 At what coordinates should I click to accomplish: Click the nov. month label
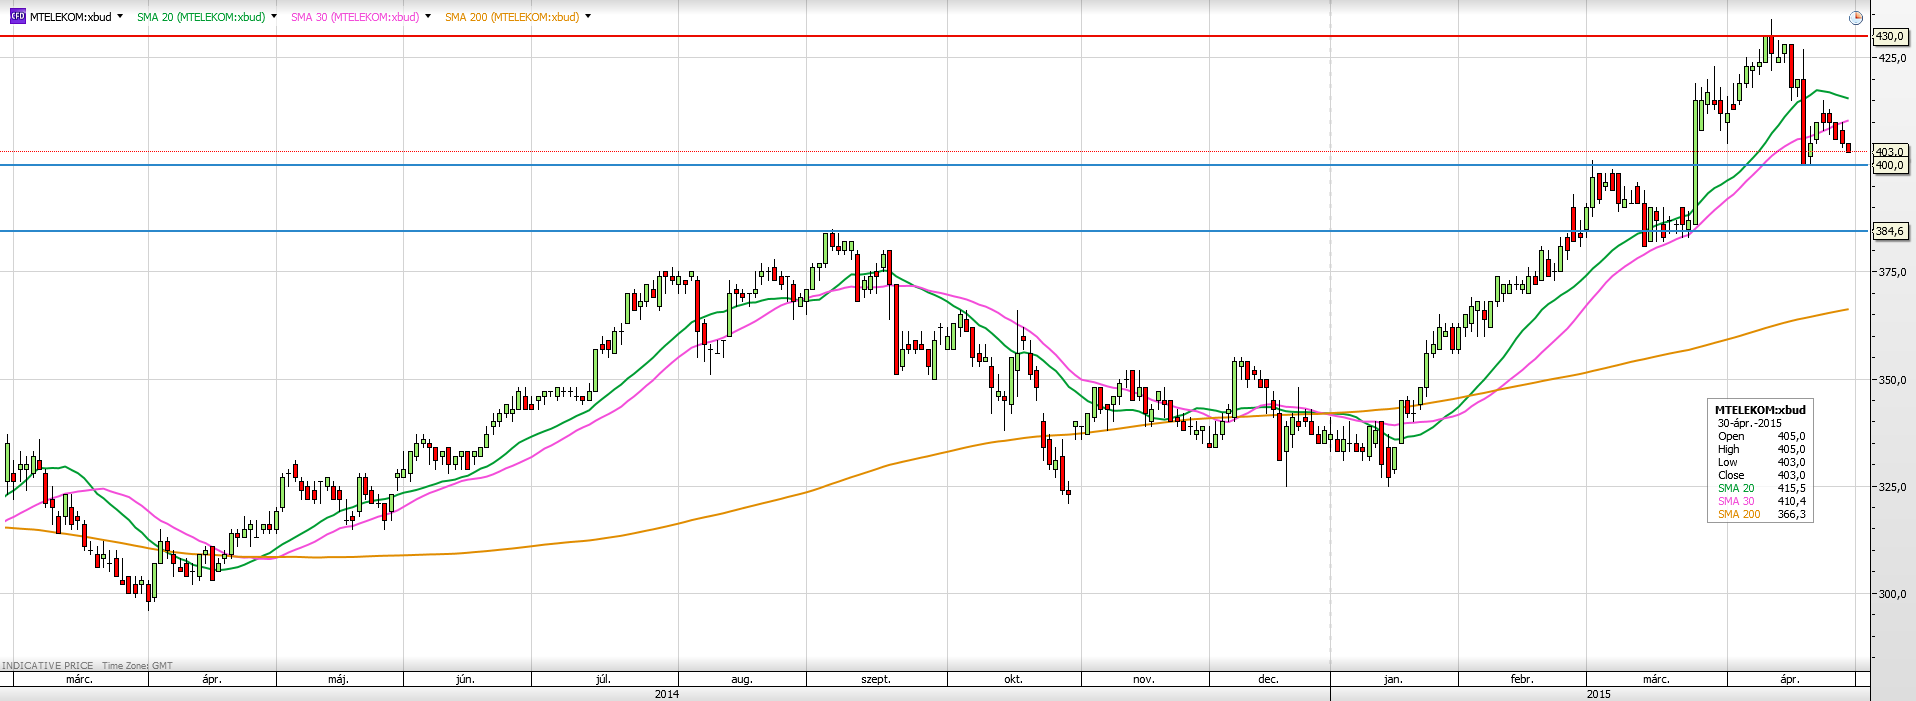click(x=1144, y=679)
